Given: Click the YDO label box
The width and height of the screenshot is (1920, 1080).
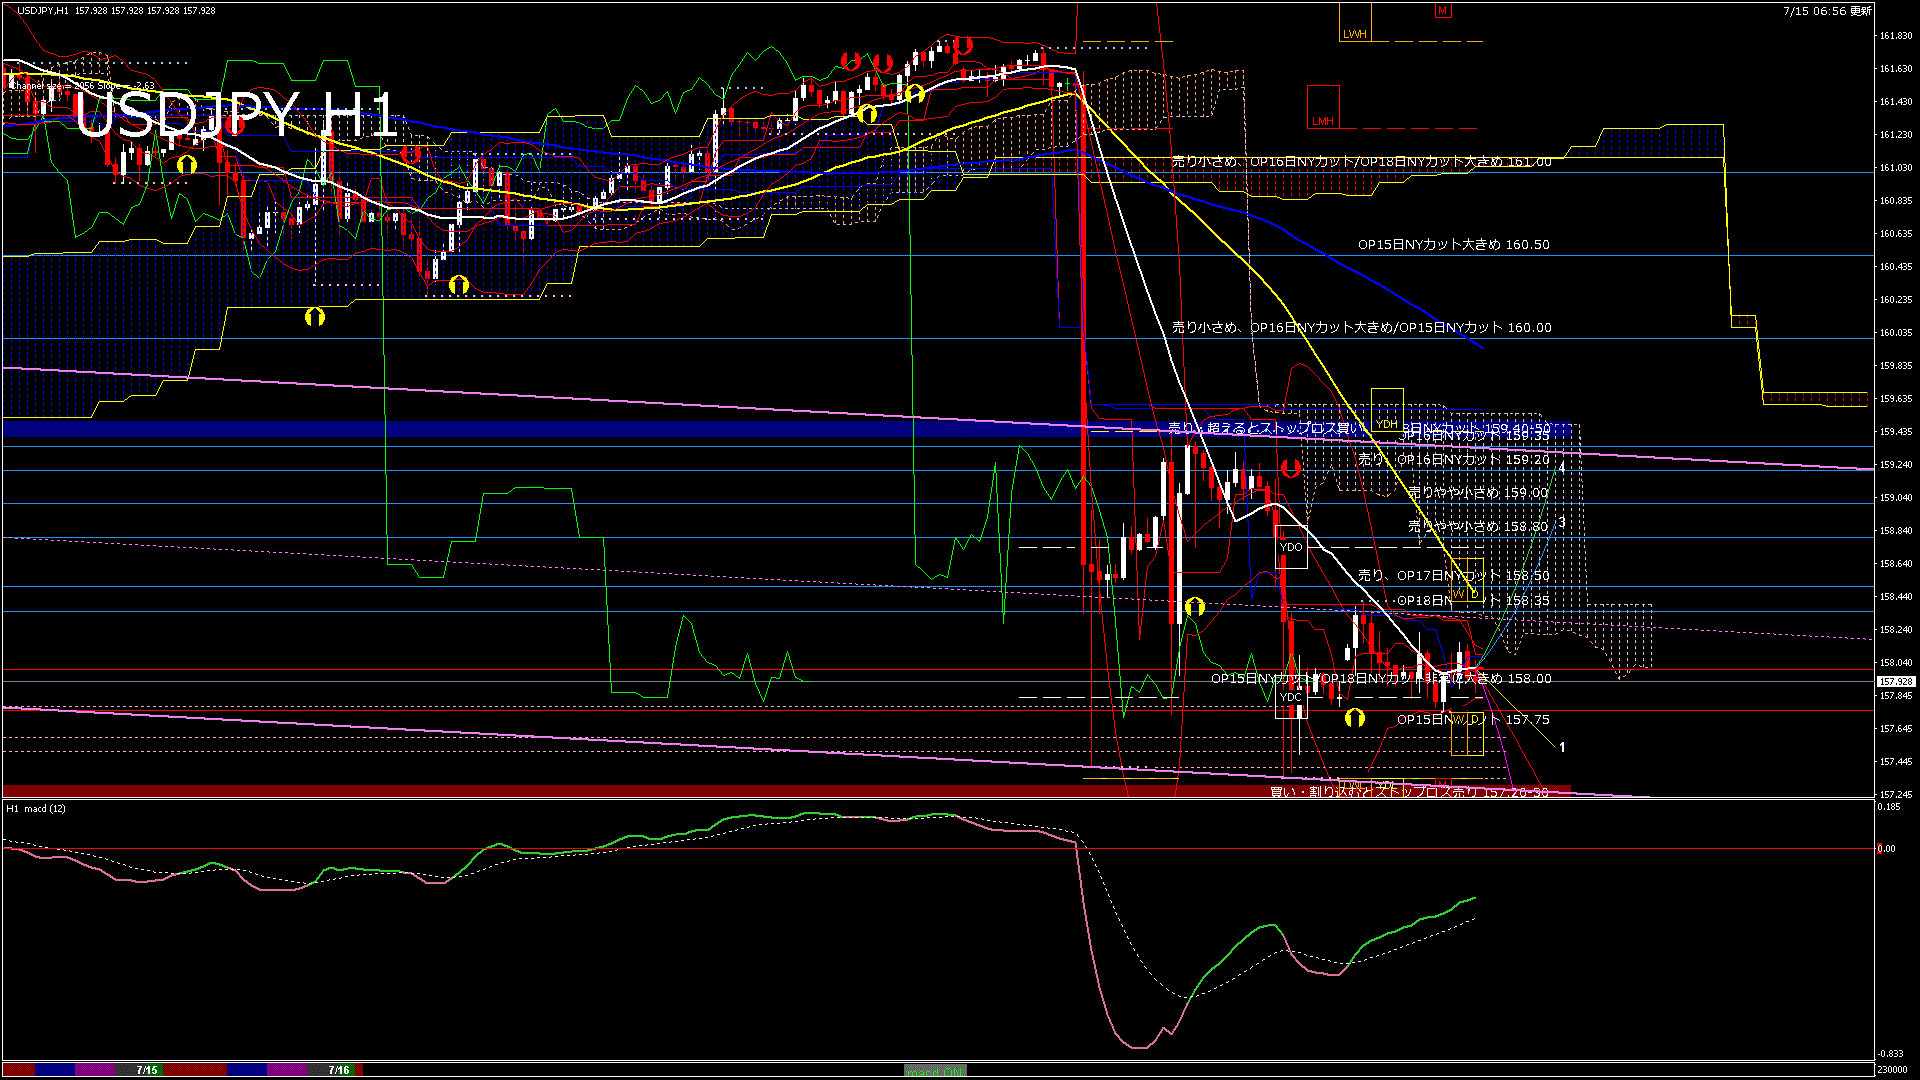Looking at the screenshot, I should point(1291,547).
